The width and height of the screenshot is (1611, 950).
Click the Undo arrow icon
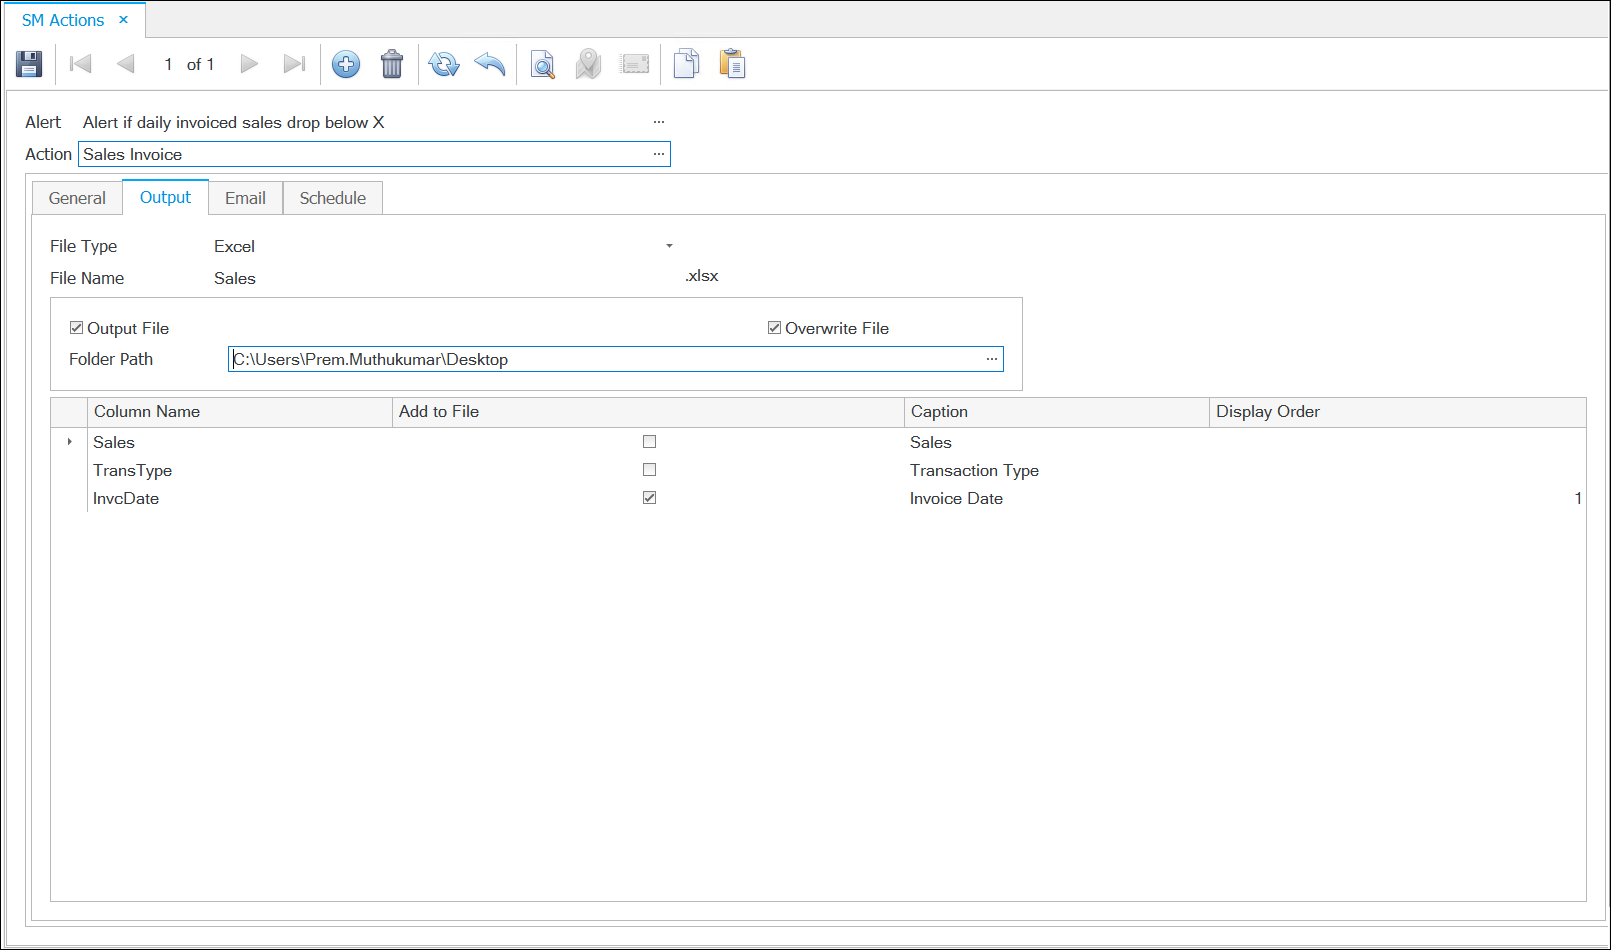point(490,64)
